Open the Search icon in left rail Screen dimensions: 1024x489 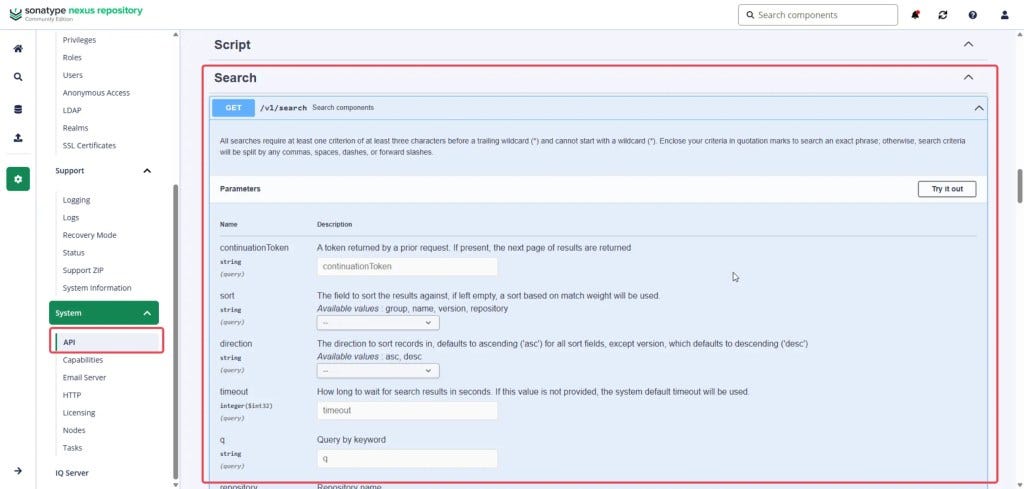coord(18,76)
